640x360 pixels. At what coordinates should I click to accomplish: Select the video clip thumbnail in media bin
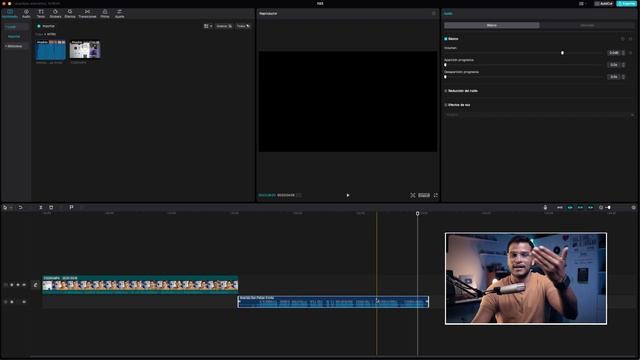pos(85,50)
